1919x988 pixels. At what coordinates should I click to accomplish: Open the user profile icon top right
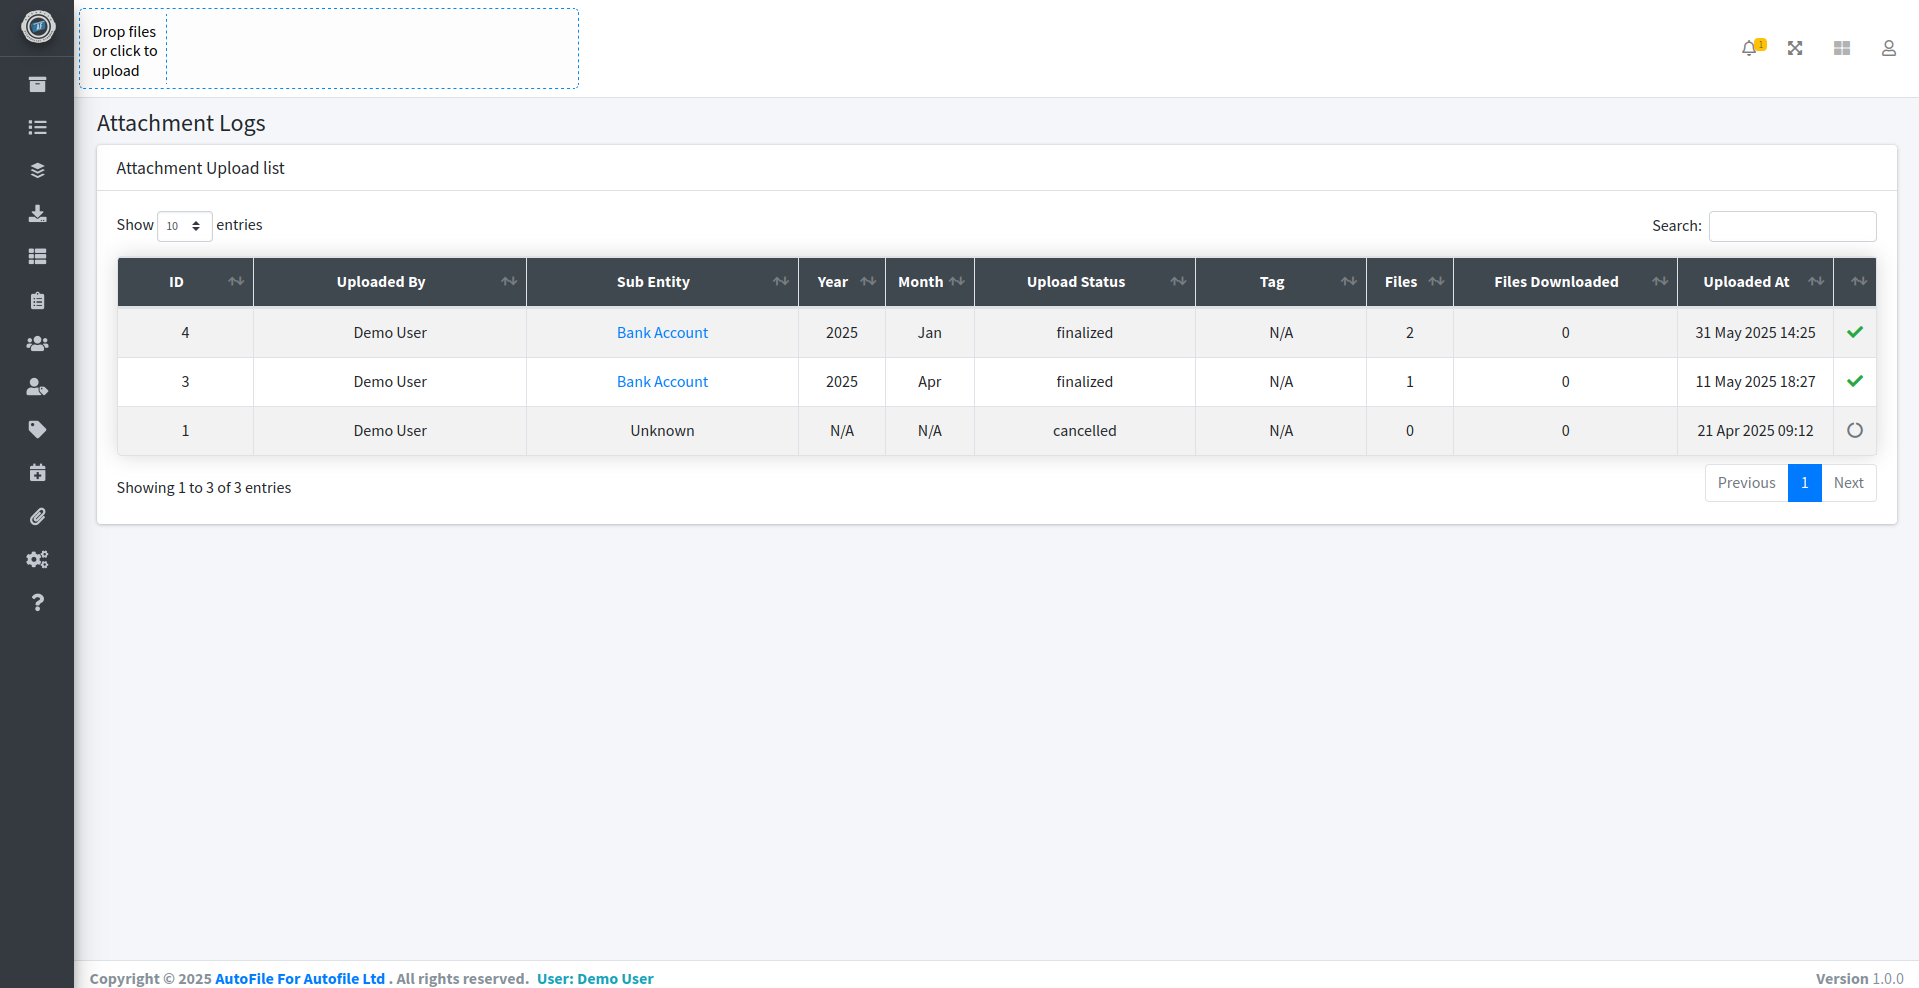coord(1888,47)
